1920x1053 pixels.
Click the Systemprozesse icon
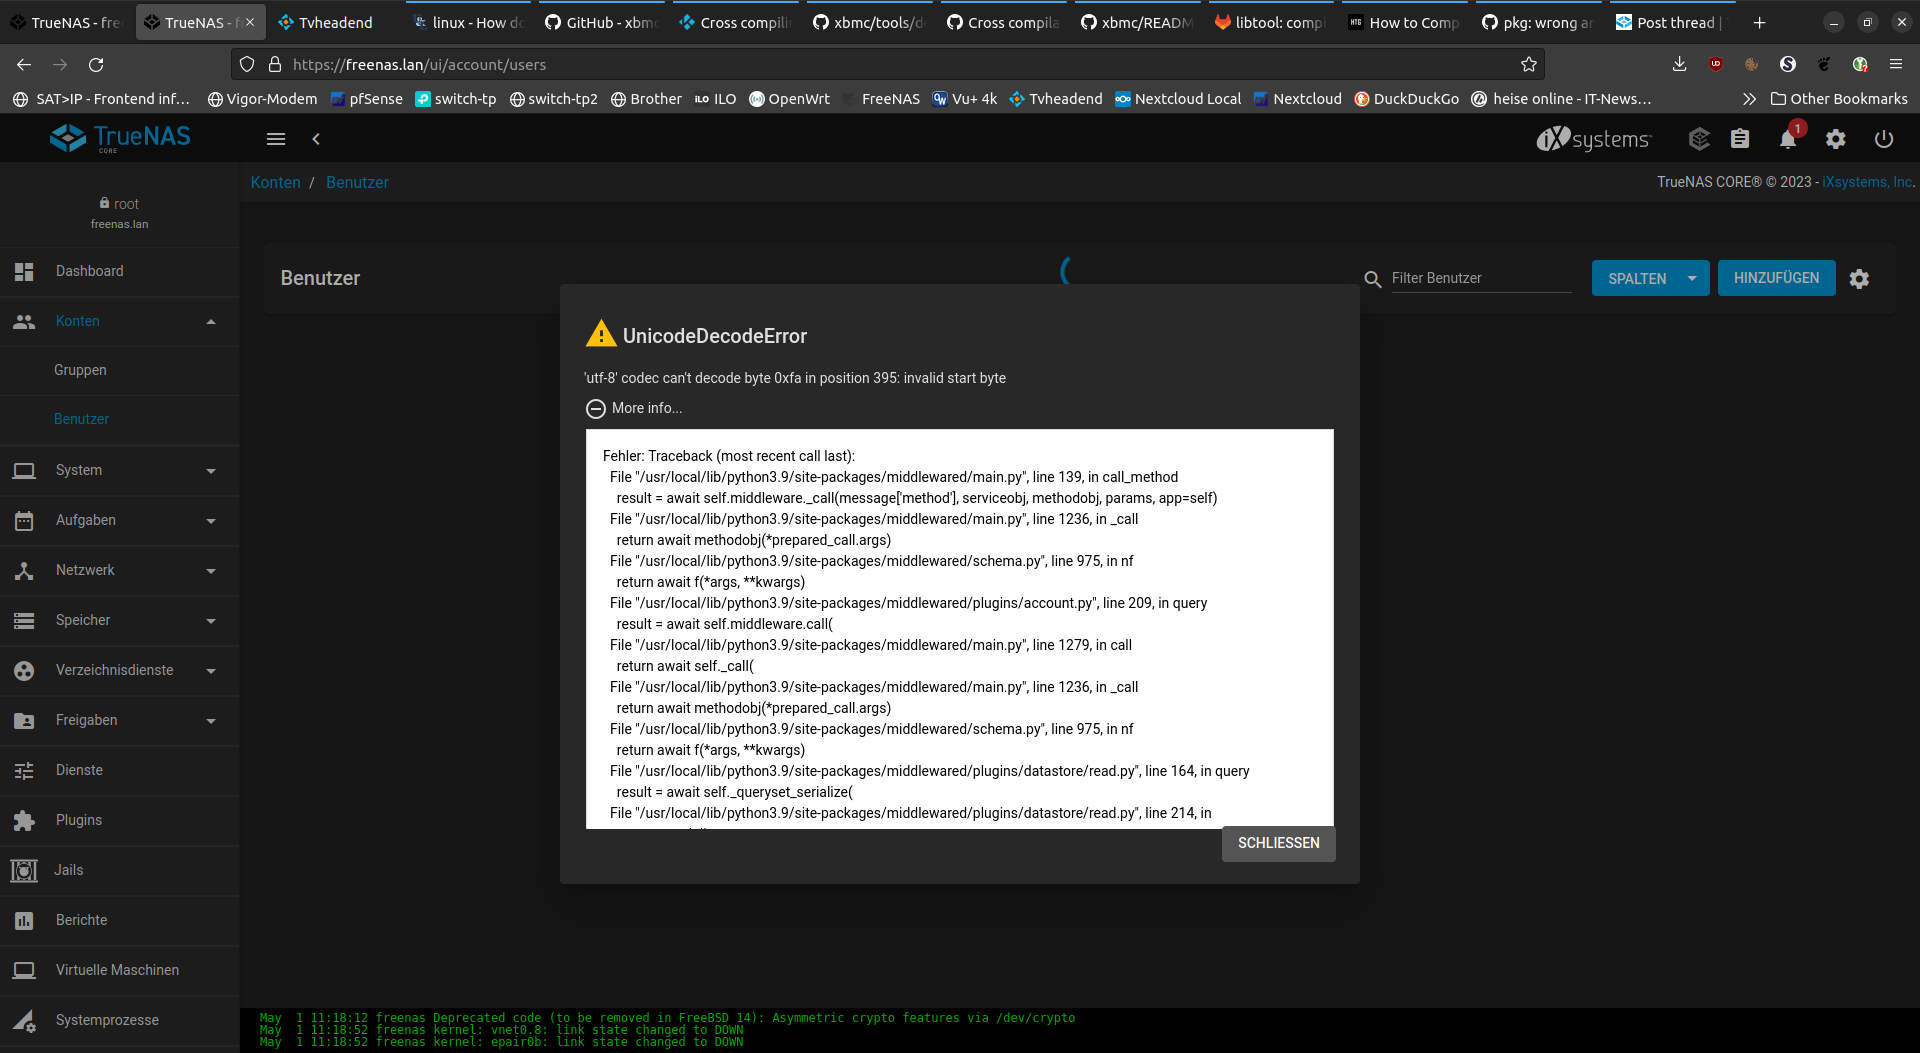tap(24, 1020)
